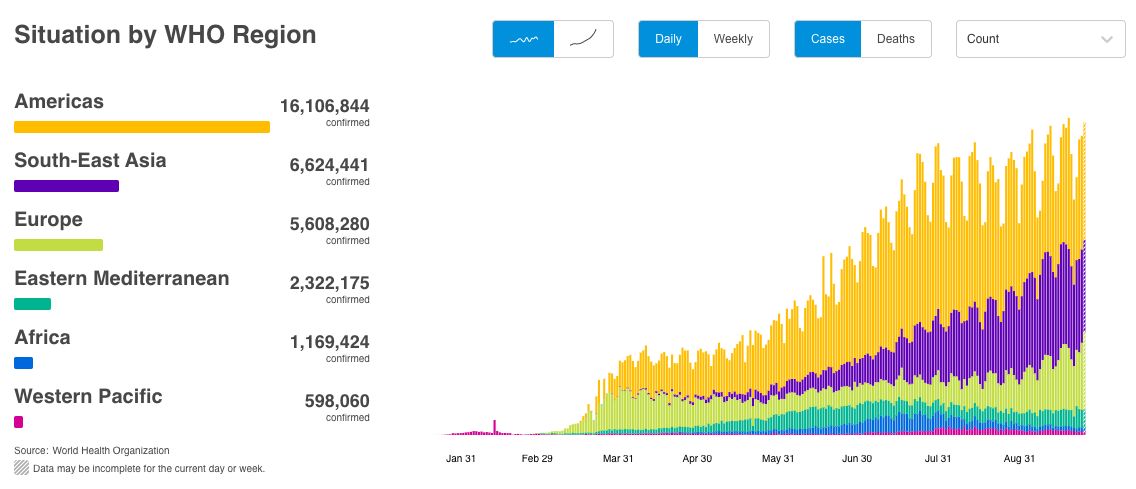Select the Daily view toggle
1136x489 pixels.
pos(668,39)
